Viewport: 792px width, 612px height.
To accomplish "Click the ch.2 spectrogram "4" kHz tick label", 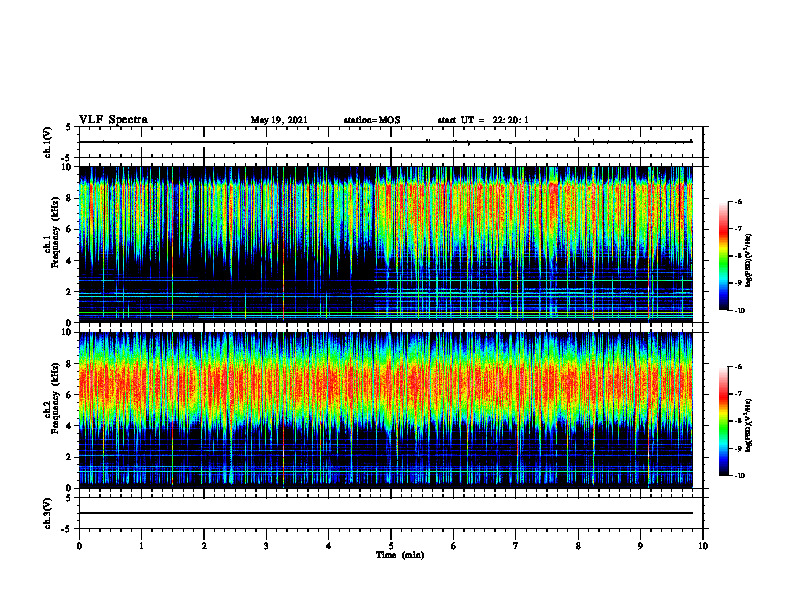I will coord(69,426).
